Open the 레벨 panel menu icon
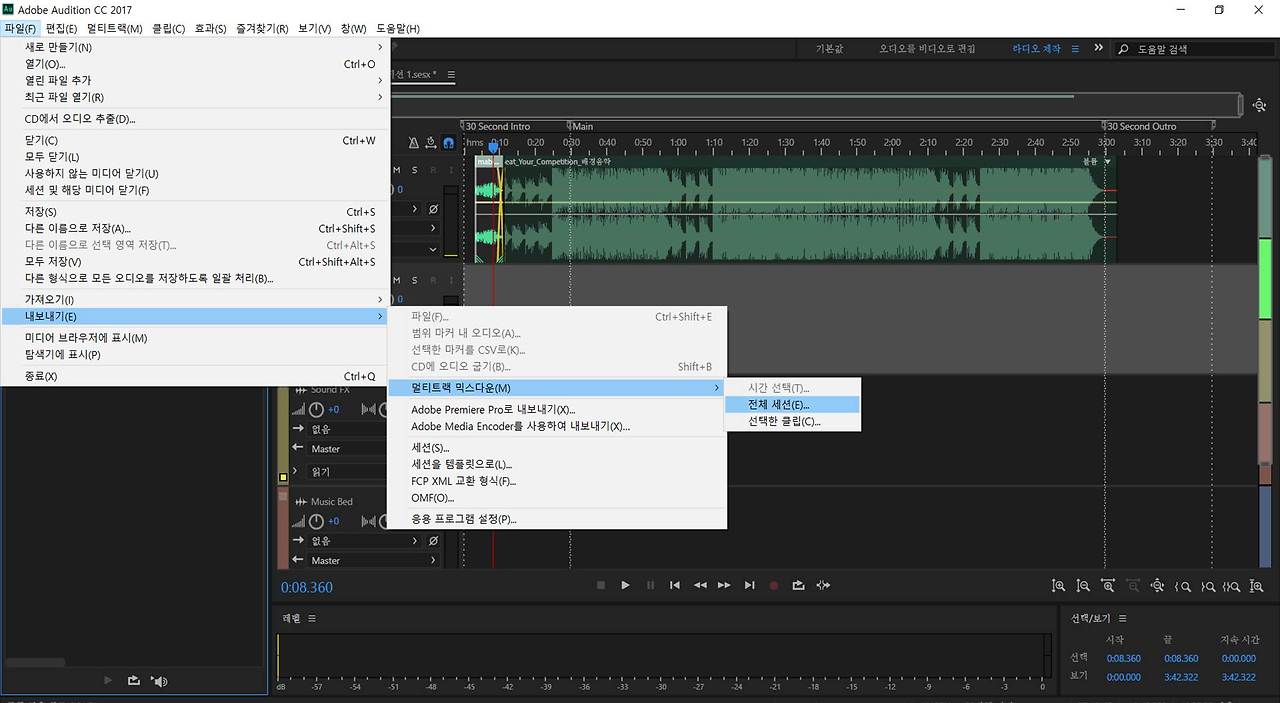Screen dimensions: 1280x703 pos(312,619)
